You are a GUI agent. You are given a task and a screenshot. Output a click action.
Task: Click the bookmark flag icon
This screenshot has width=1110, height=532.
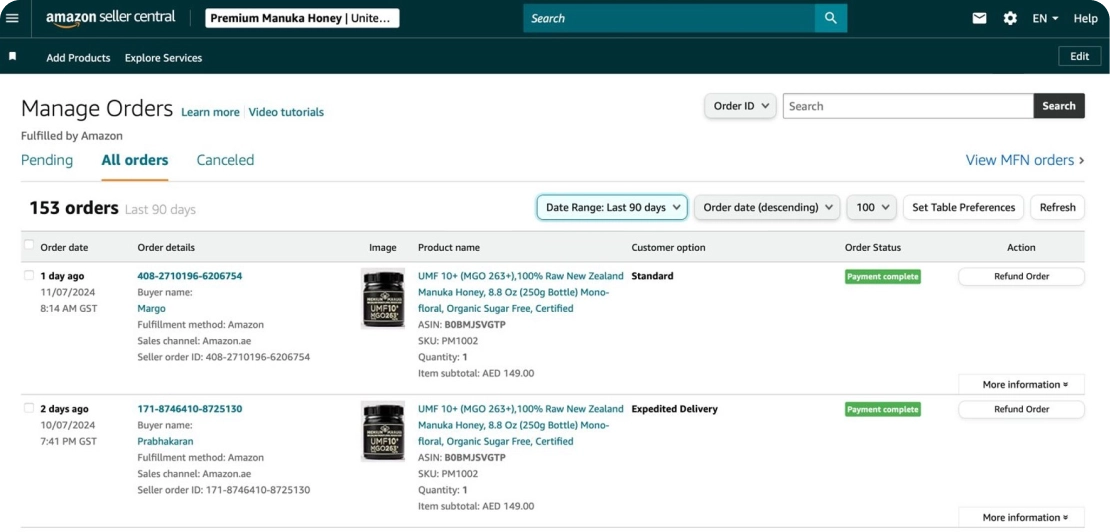(12, 57)
